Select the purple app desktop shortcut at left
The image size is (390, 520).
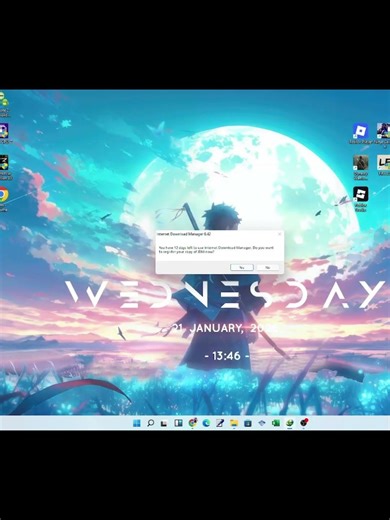click(x=4, y=133)
